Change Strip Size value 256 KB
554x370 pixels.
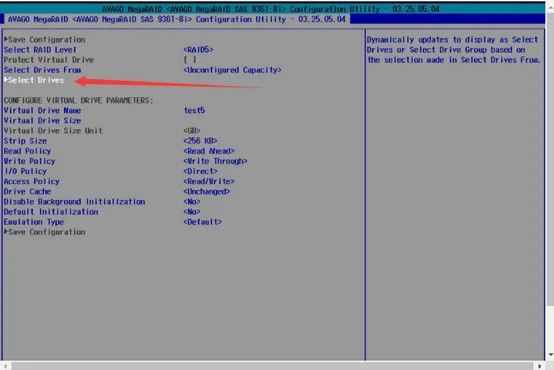point(200,141)
